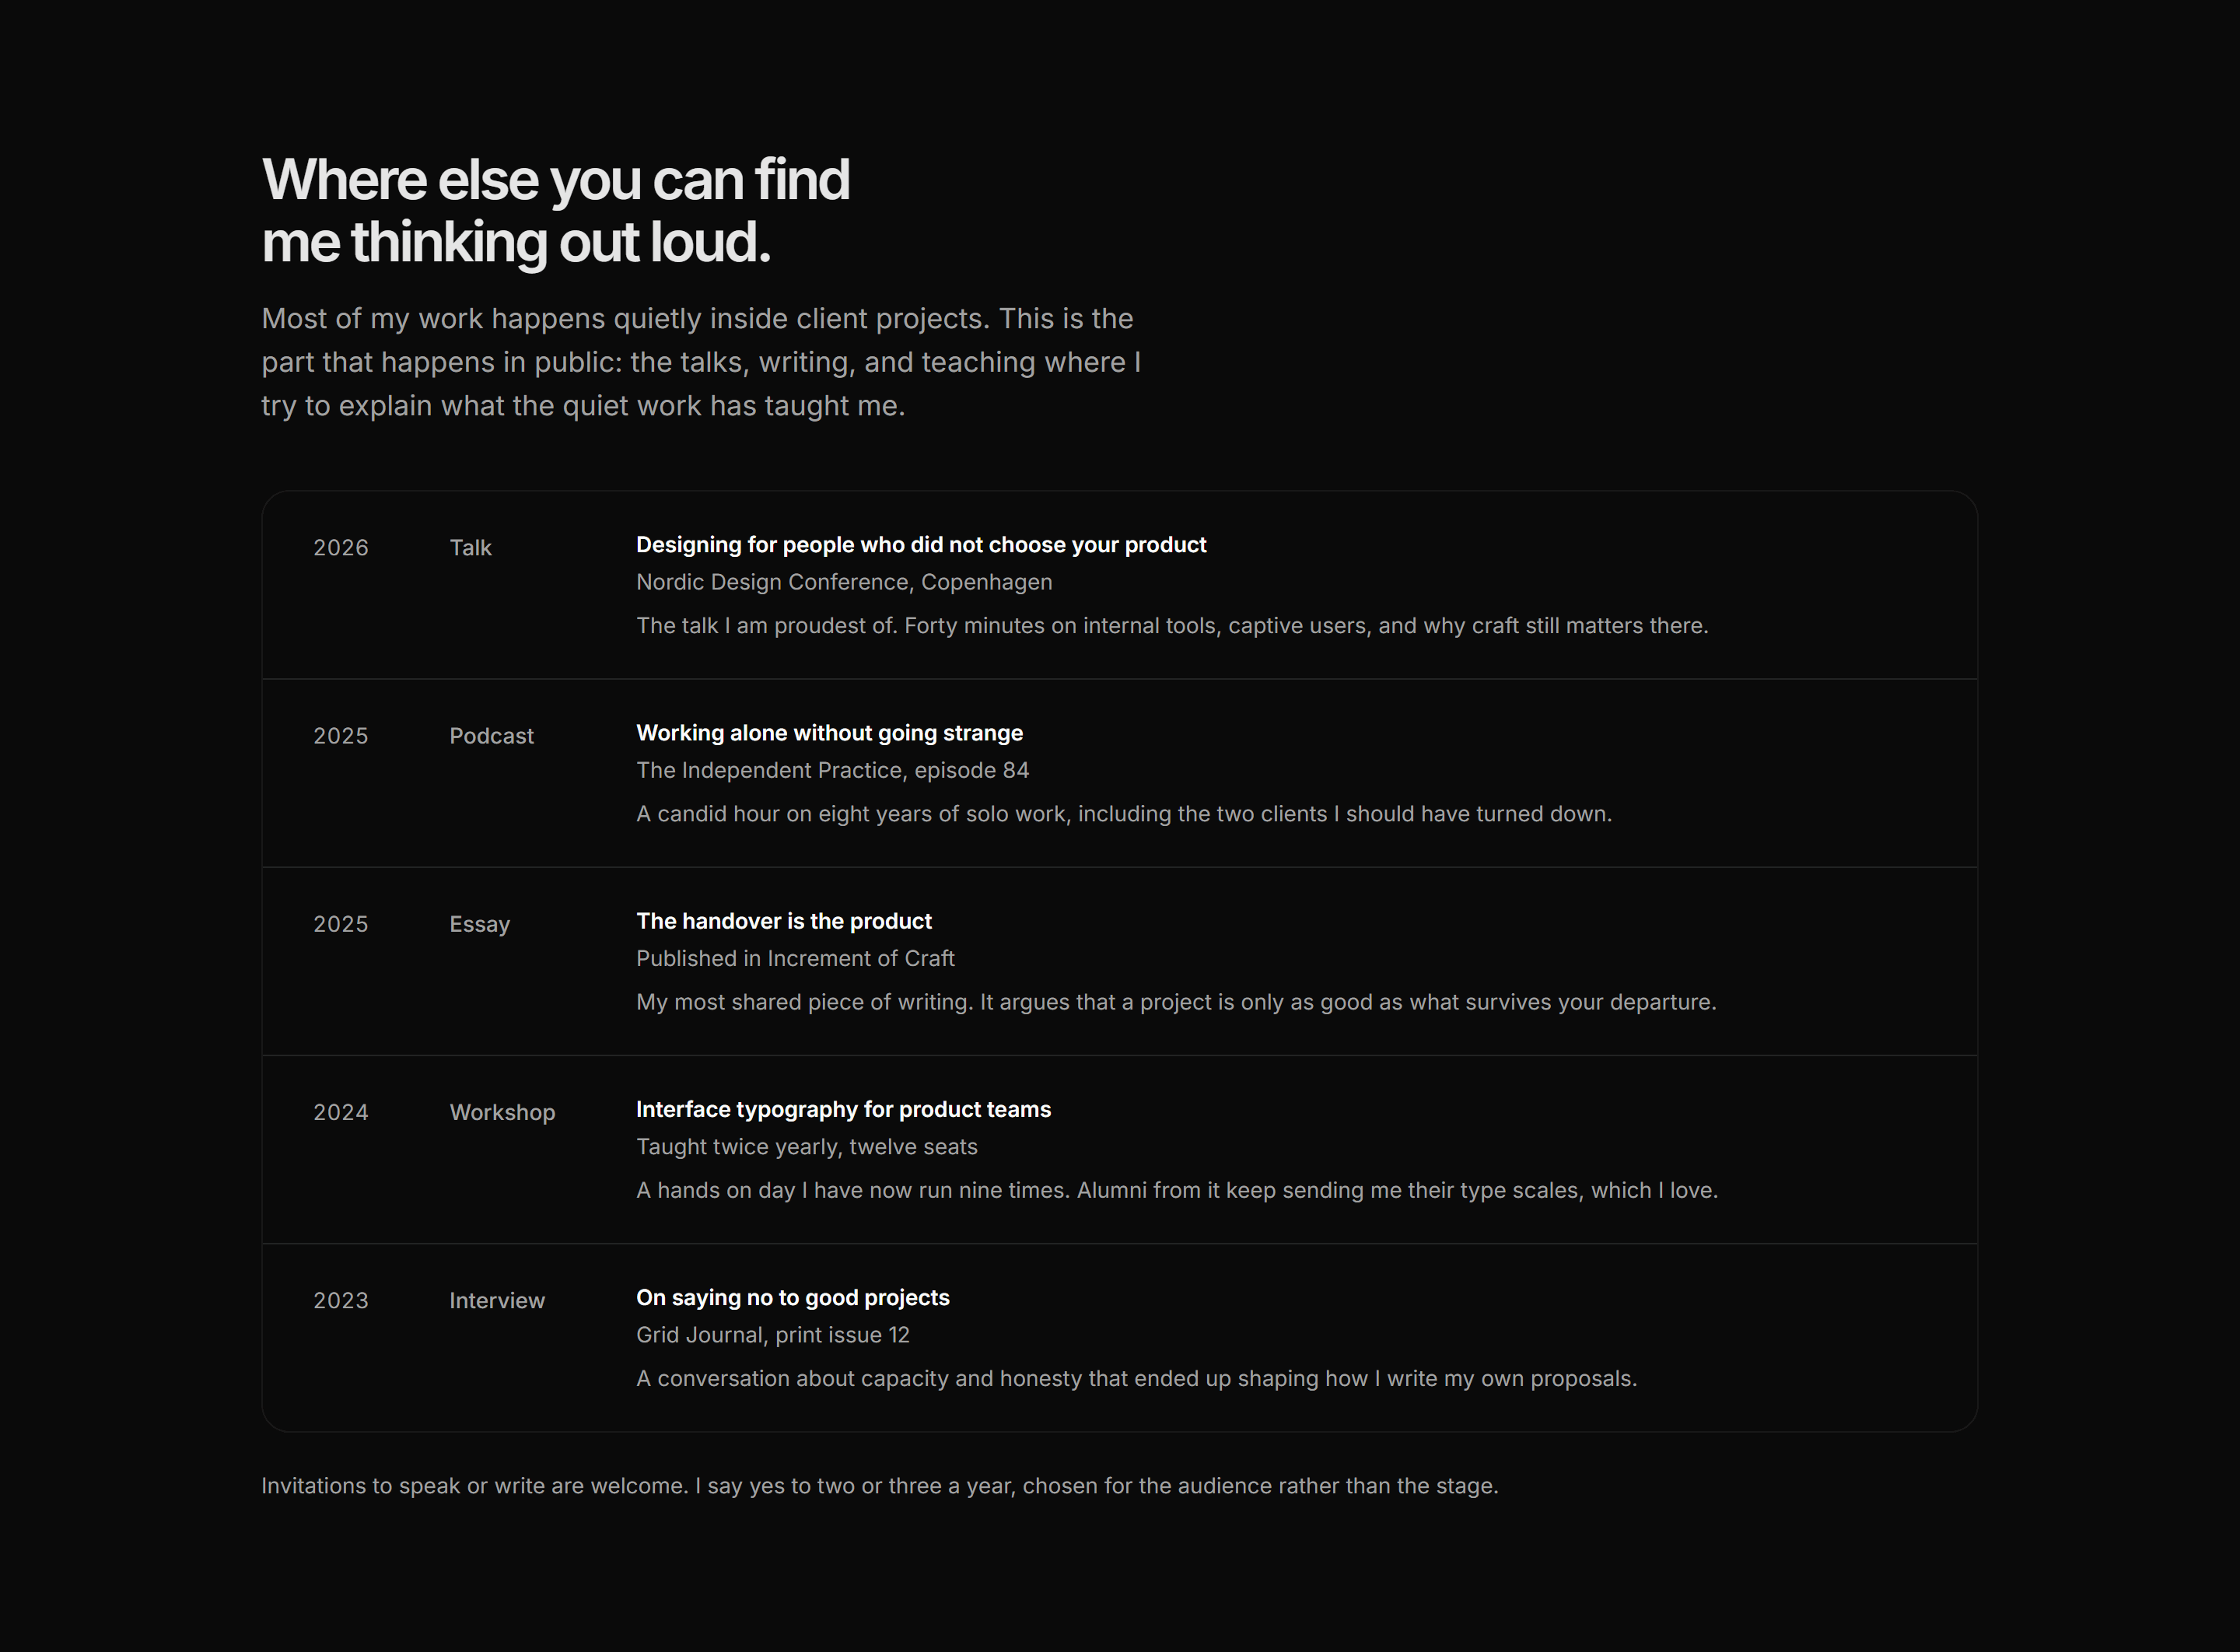This screenshot has height=1652, width=2240.
Task: Click the Interview type label
Action: coord(497,1300)
